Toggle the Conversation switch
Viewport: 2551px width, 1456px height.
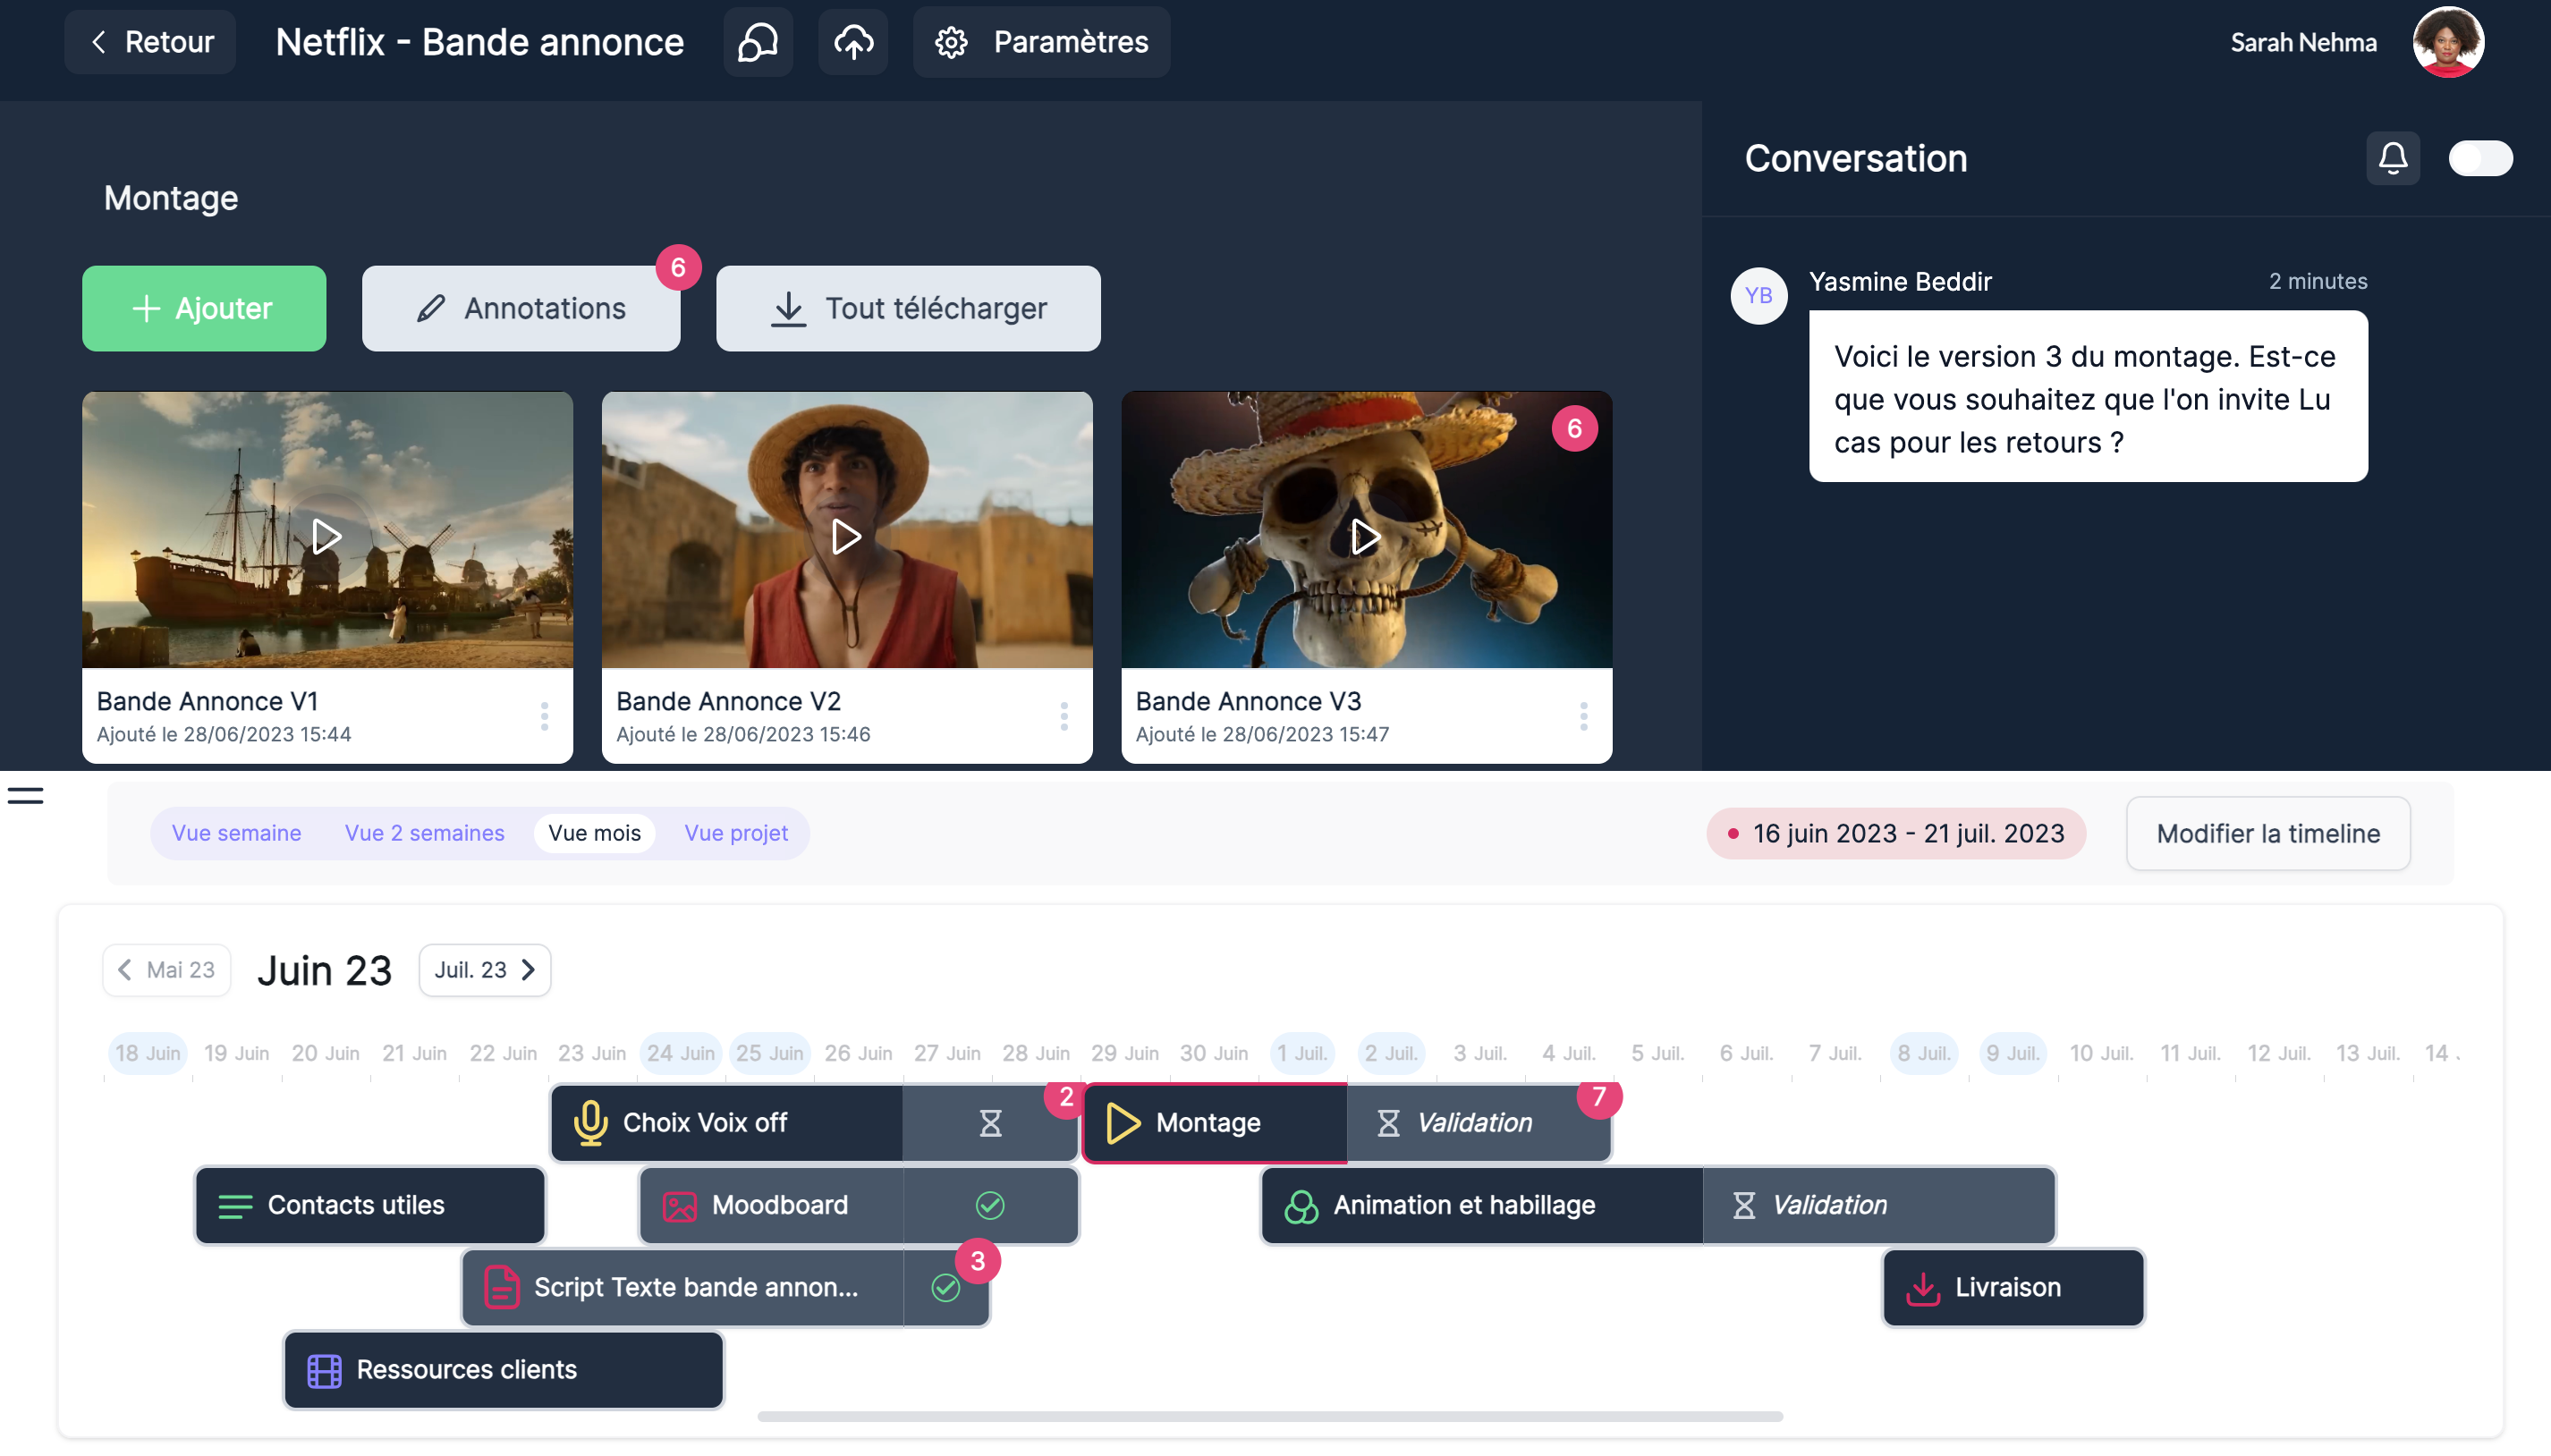(x=2479, y=158)
